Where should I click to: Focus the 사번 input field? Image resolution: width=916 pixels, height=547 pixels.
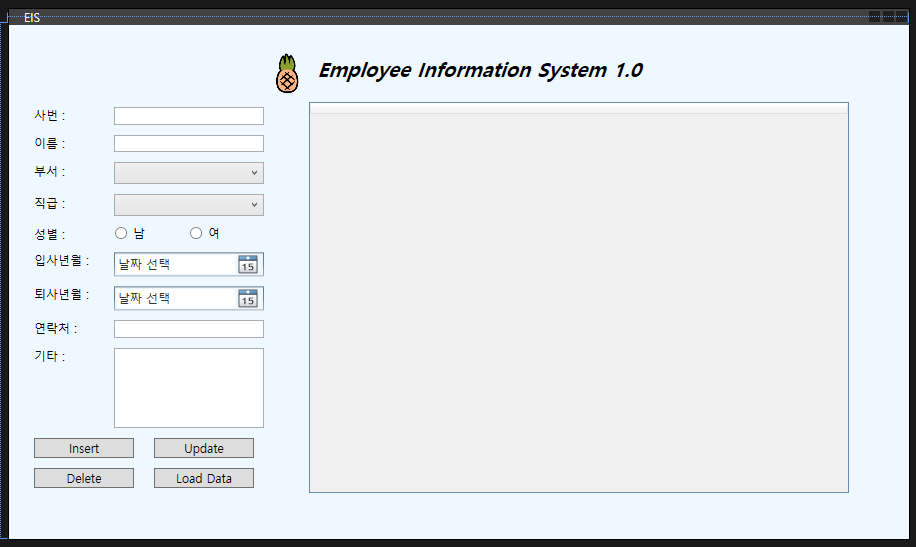pos(189,116)
